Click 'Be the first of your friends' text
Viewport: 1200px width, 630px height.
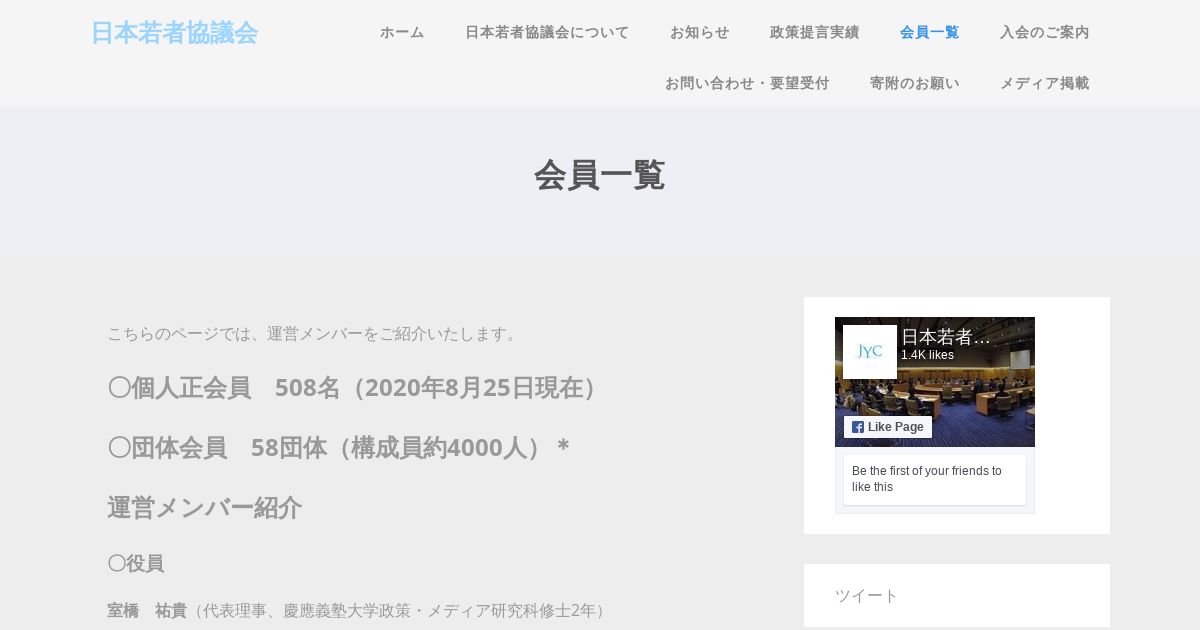927,479
